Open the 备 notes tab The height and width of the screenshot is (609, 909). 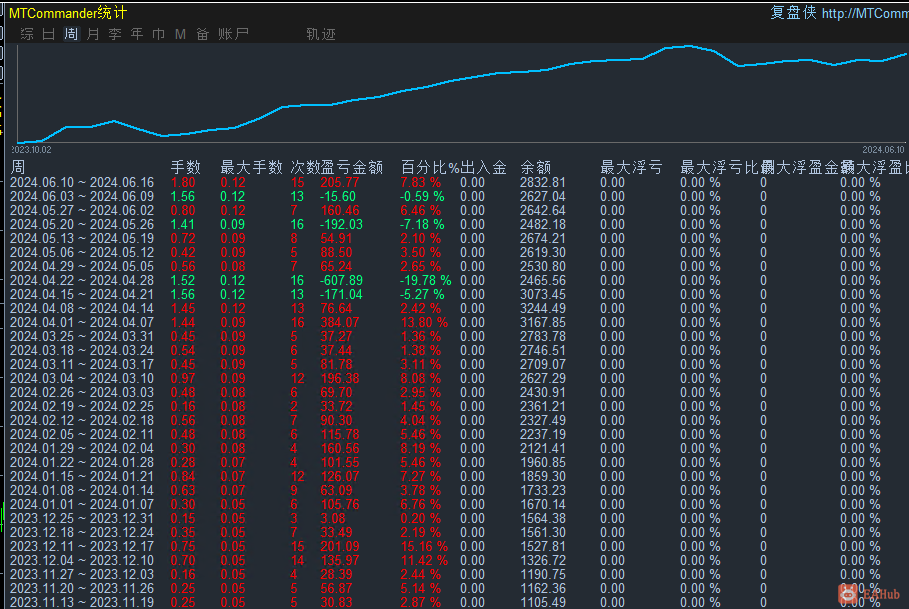202,34
